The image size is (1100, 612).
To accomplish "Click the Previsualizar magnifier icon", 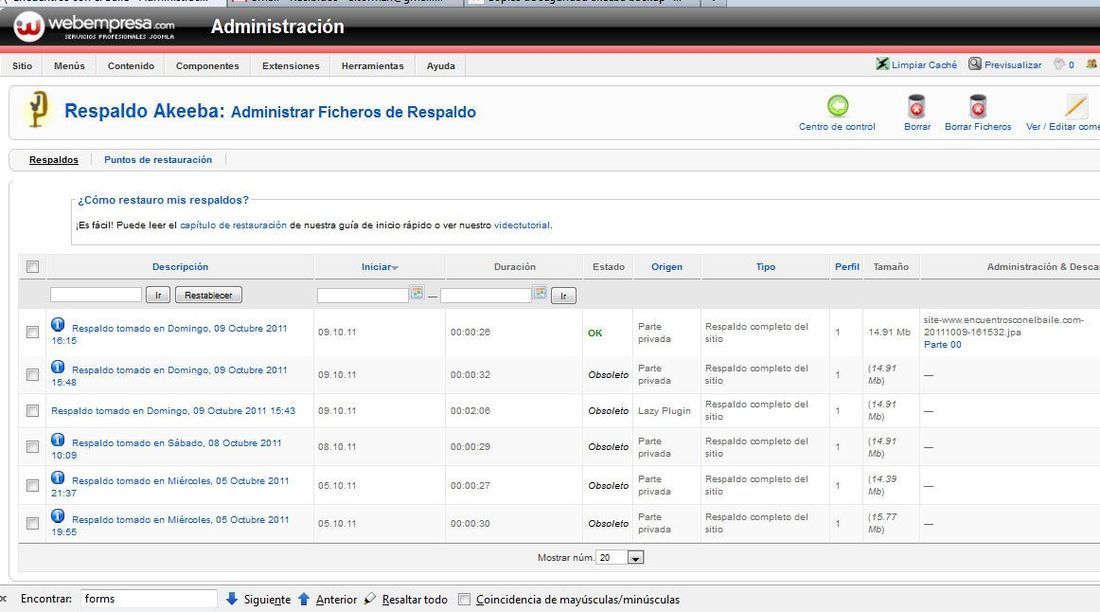I will 974,64.
